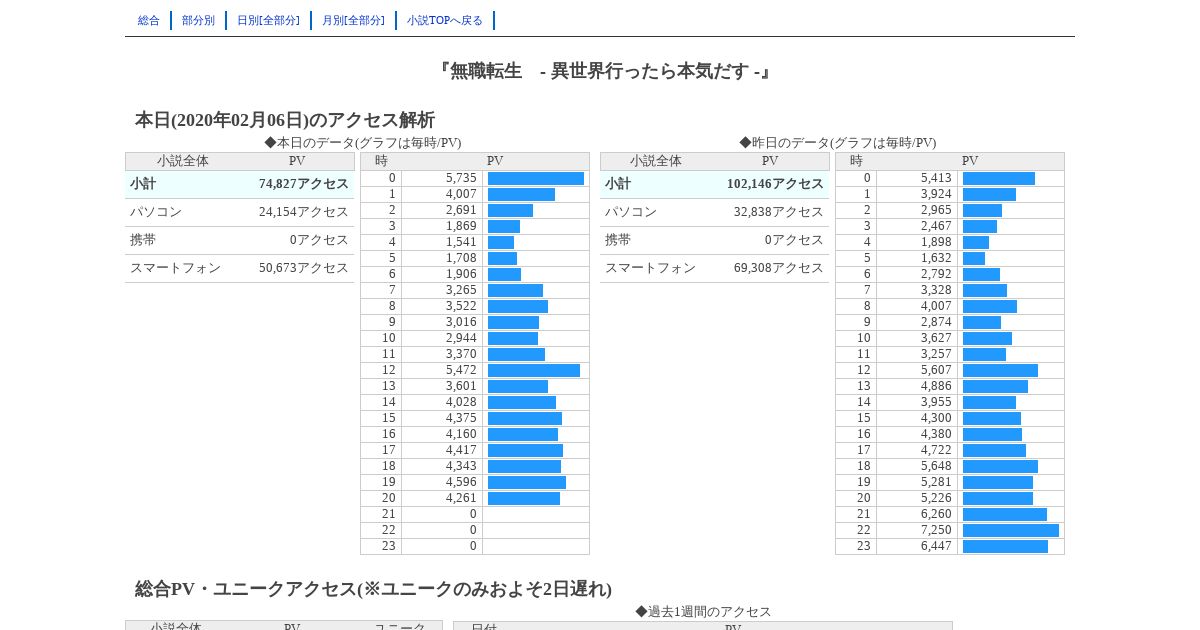This screenshot has width=1200, height=630.
Task: Click the 総合PV・ユニークアクセス section heading
Action: pyautogui.click(x=374, y=589)
